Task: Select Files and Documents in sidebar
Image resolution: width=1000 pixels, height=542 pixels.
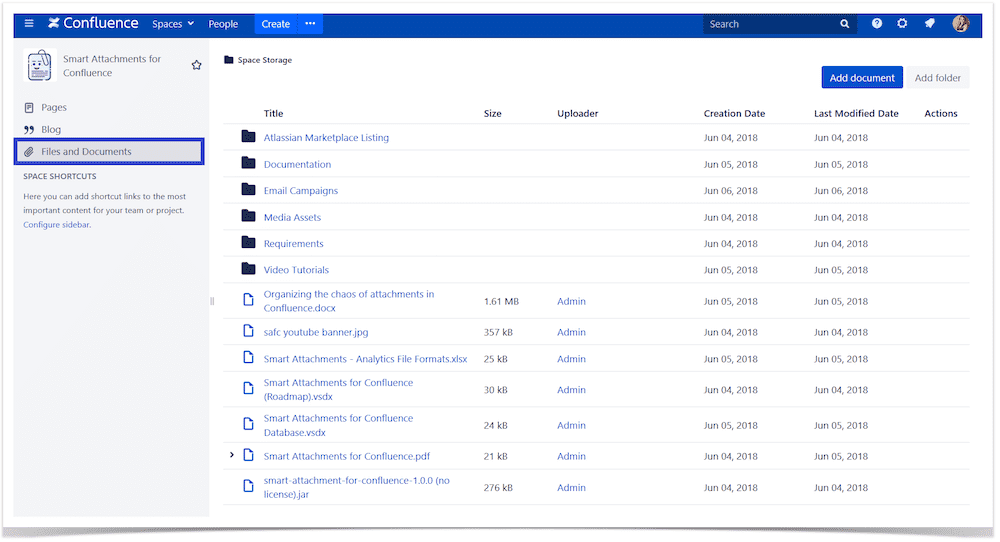Action: pos(109,152)
